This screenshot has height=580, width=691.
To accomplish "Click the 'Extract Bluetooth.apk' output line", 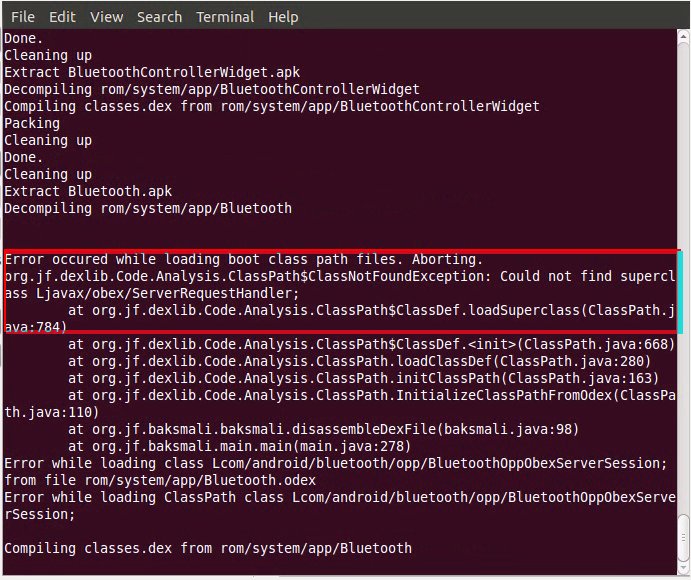I will coord(88,191).
